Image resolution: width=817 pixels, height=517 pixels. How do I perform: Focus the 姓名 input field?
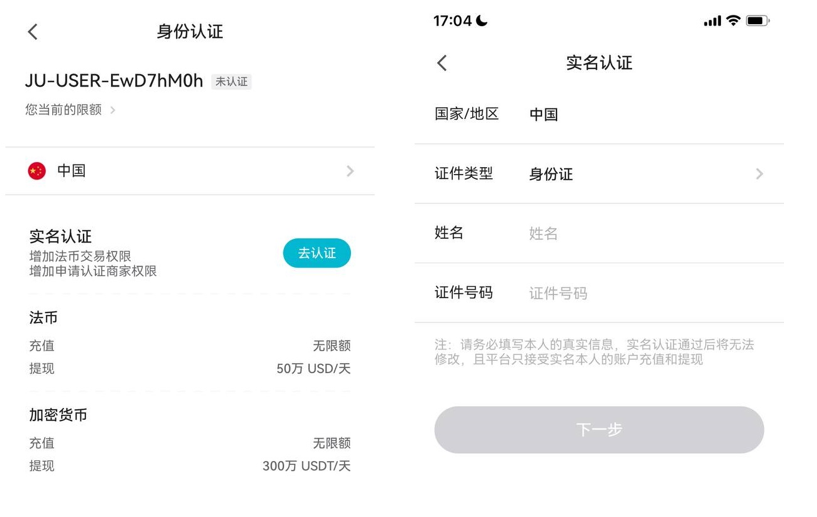click(646, 233)
